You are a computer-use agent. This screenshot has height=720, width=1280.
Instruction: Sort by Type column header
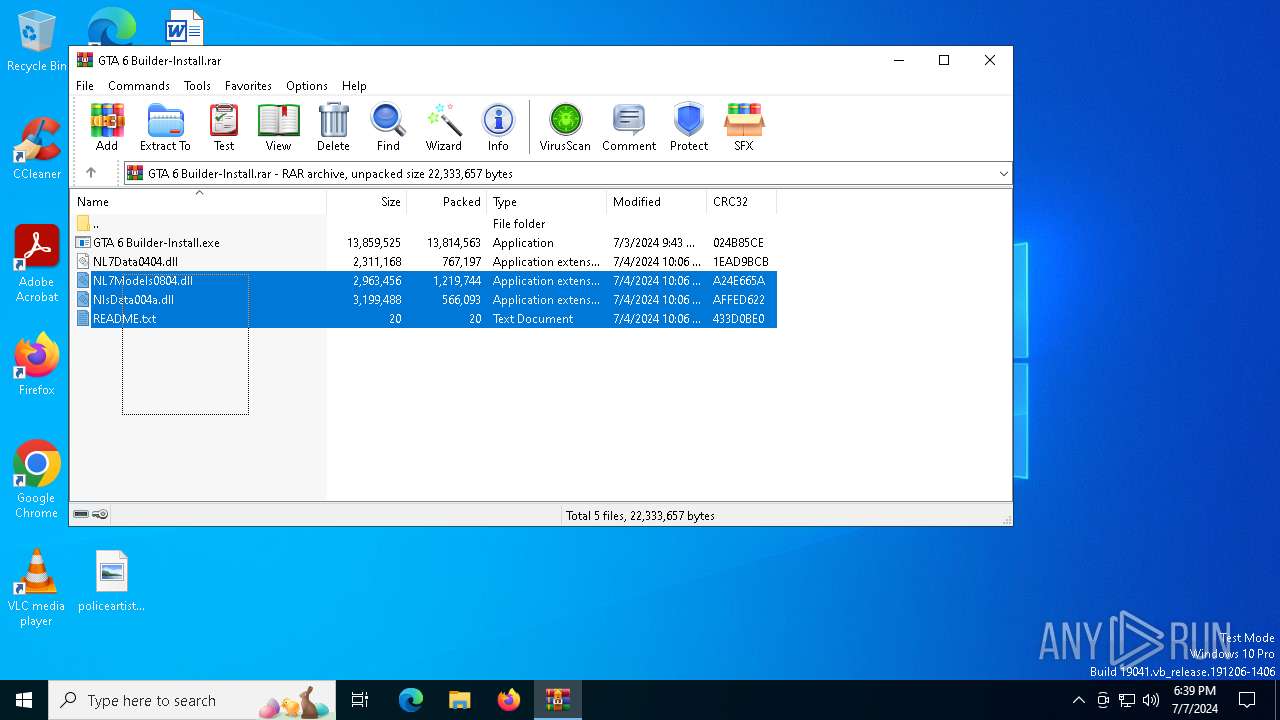[547, 201]
